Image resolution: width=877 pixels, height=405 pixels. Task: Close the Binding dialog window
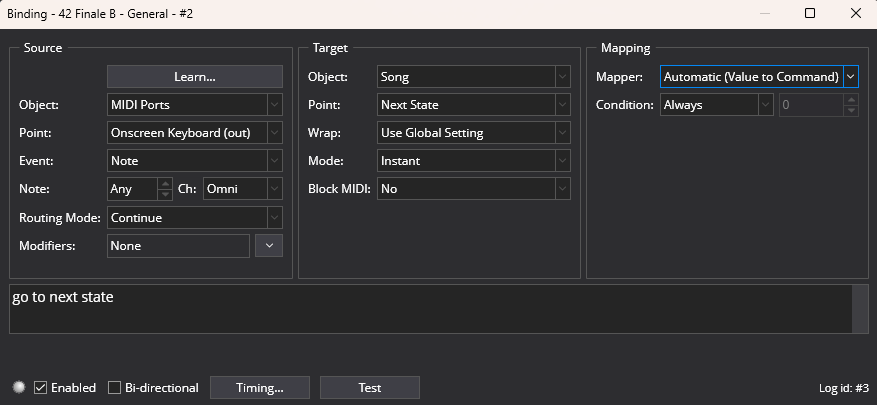[x=855, y=13]
